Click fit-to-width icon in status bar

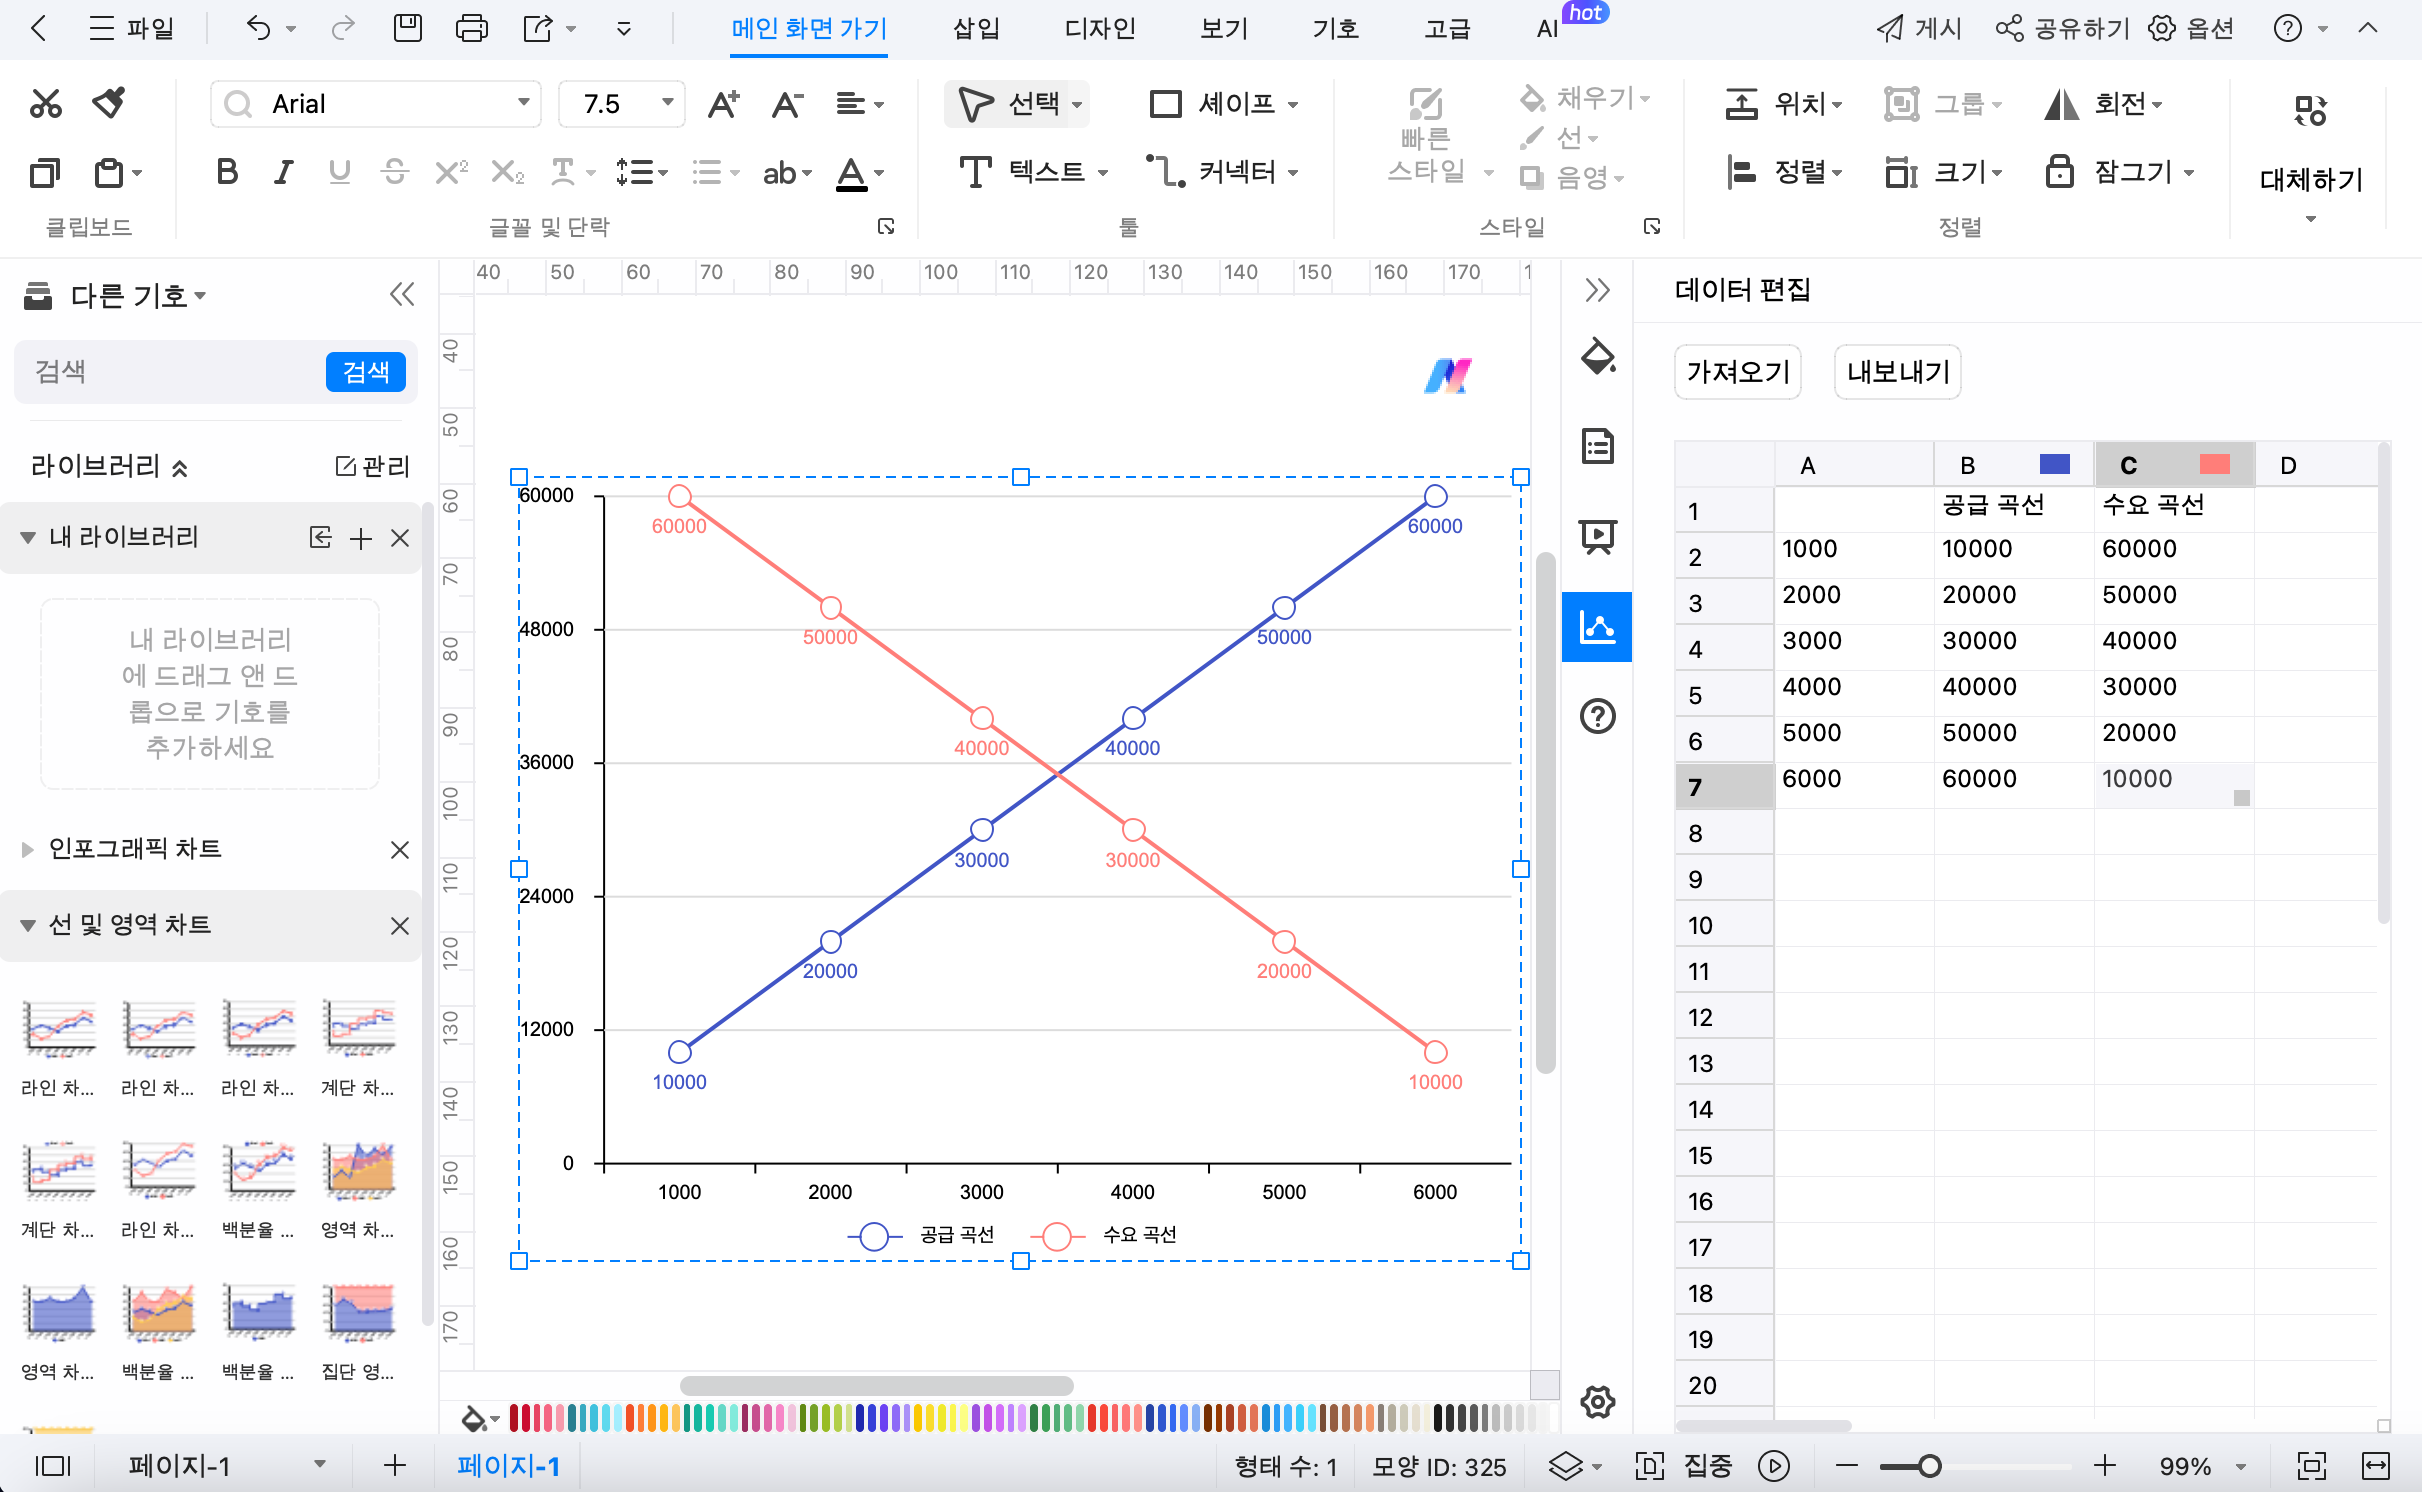click(x=2375, y=1466)
